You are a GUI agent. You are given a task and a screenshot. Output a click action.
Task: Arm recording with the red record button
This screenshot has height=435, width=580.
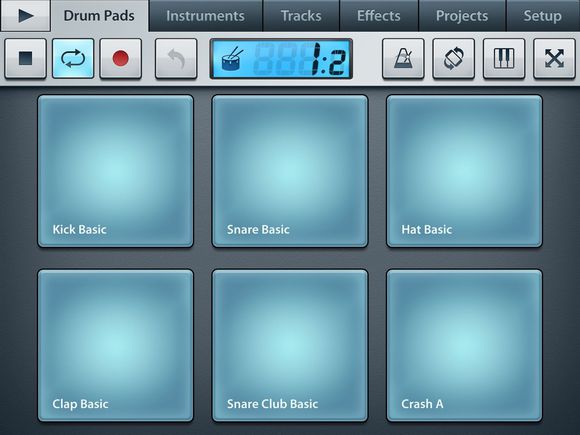coord(121,58)
